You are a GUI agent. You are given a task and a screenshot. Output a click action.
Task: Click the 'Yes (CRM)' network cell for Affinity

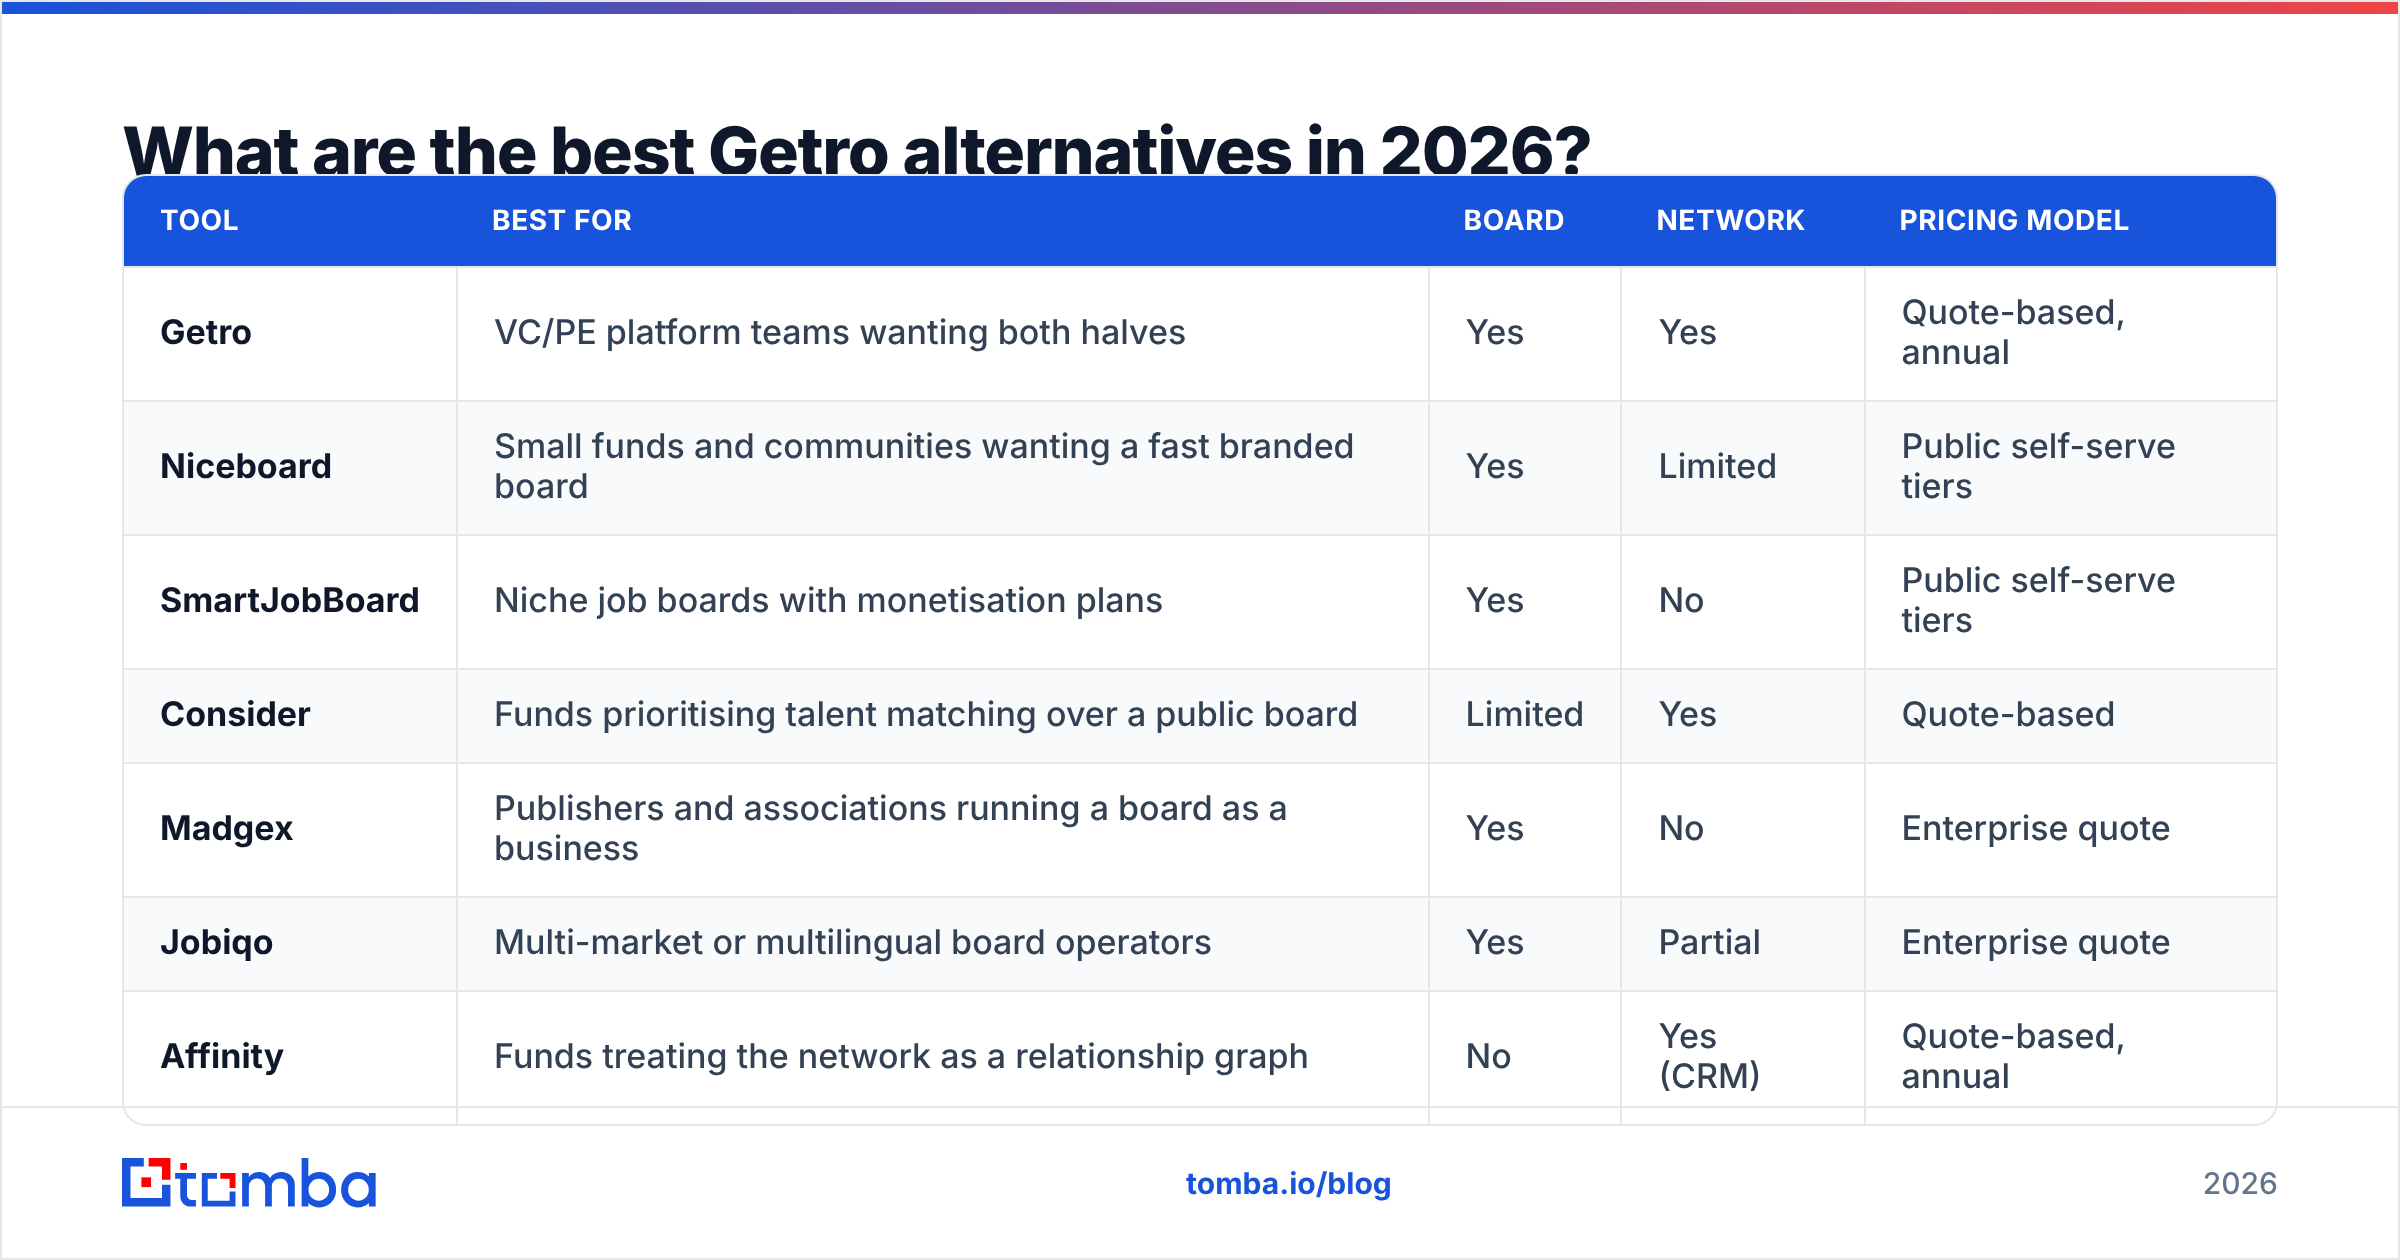click(x=1709, y=1056)
